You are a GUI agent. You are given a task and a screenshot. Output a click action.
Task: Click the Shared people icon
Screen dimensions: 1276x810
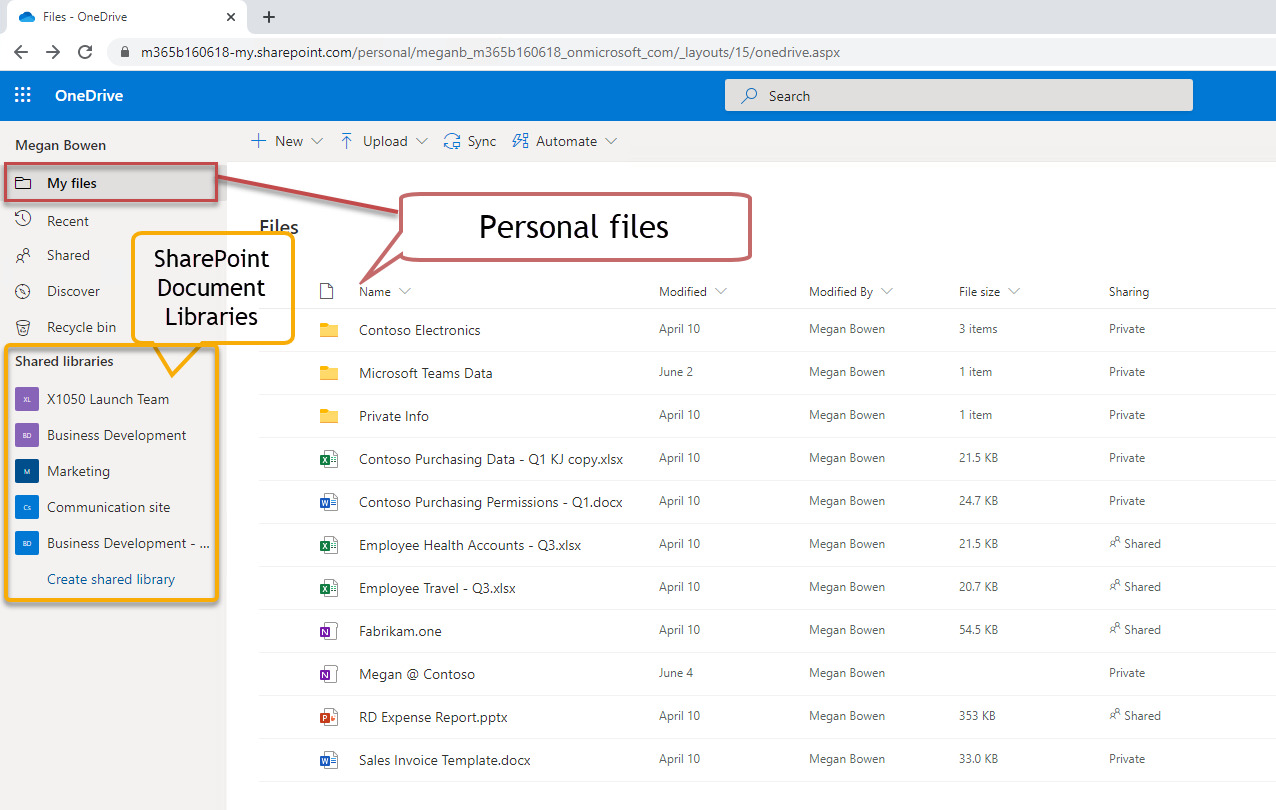pos(23,255)
